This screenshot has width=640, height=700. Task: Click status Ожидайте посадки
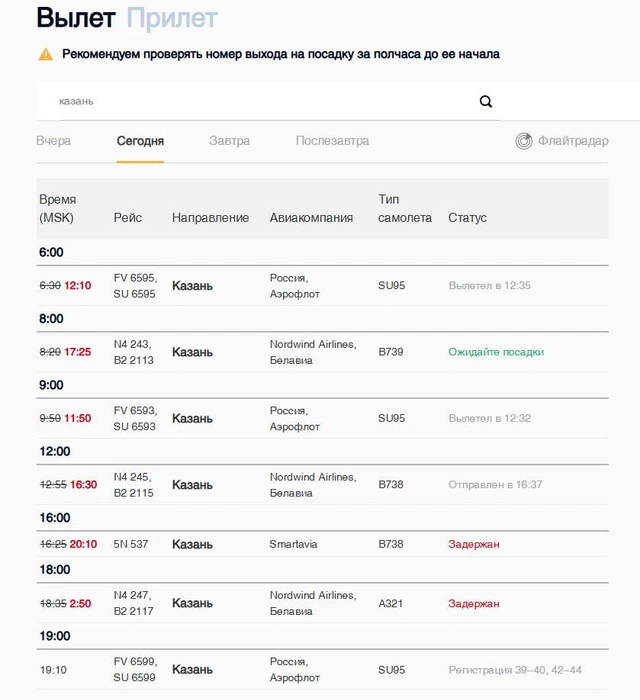(x=496, y=352)
